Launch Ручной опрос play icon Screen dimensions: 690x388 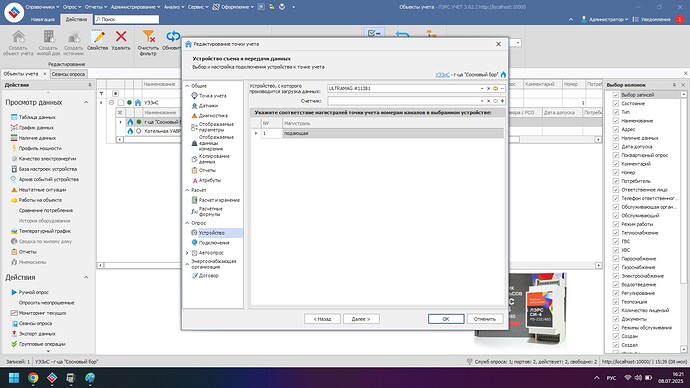coord(14,292)
